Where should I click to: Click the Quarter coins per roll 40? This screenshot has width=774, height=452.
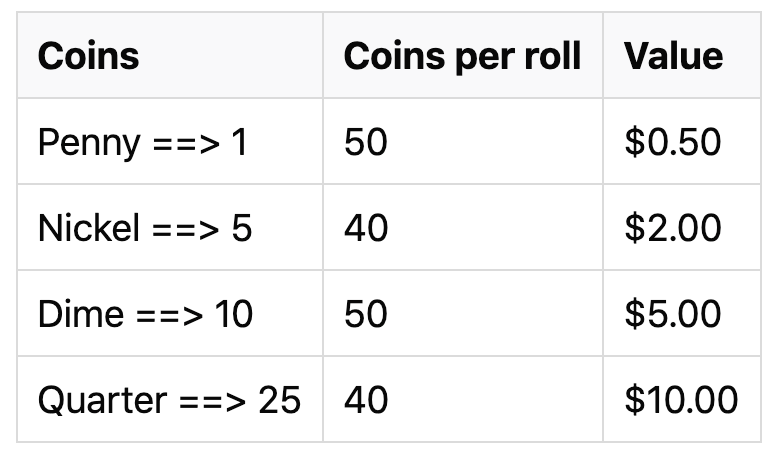pyautogui.click(x=366, y=400)
